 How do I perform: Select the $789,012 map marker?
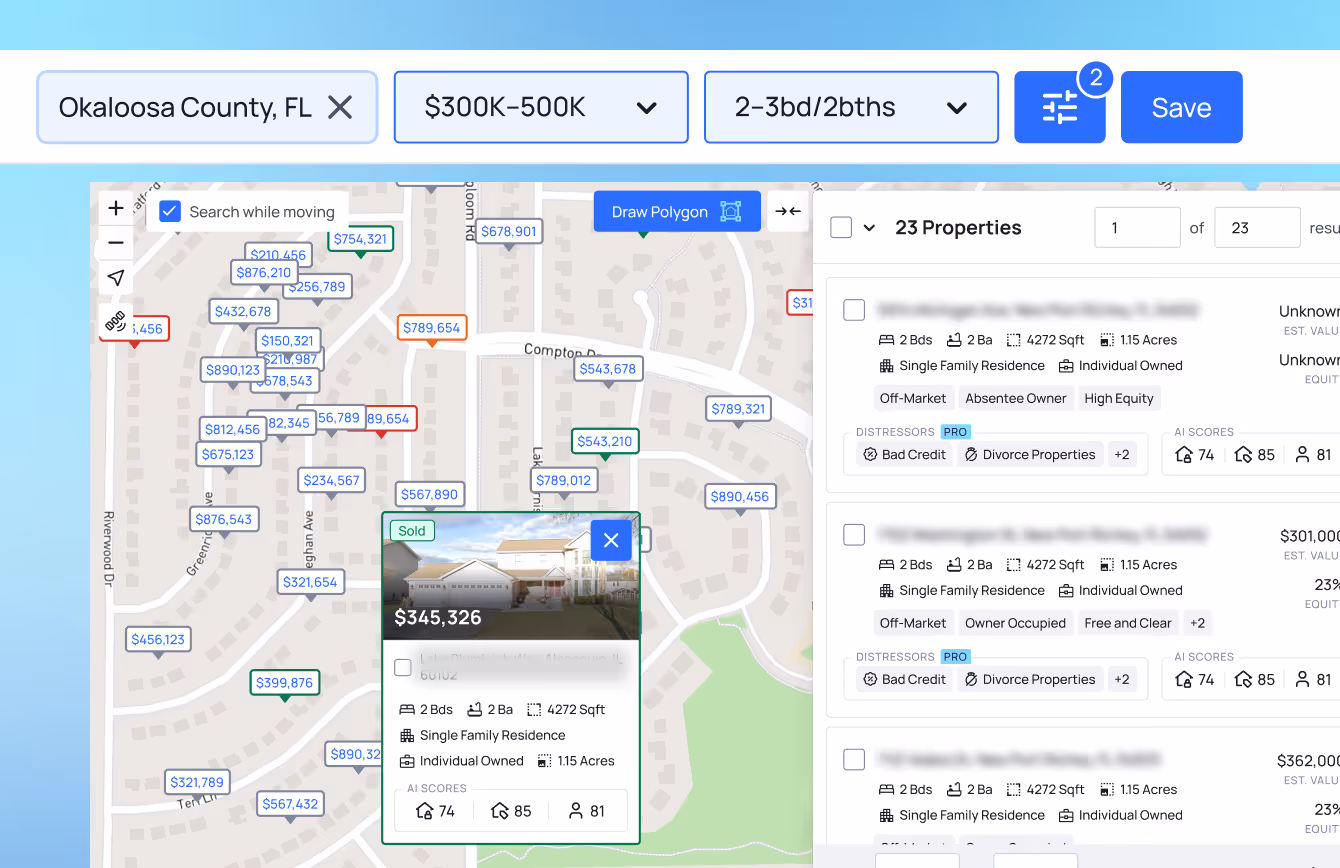pos(563,481)
